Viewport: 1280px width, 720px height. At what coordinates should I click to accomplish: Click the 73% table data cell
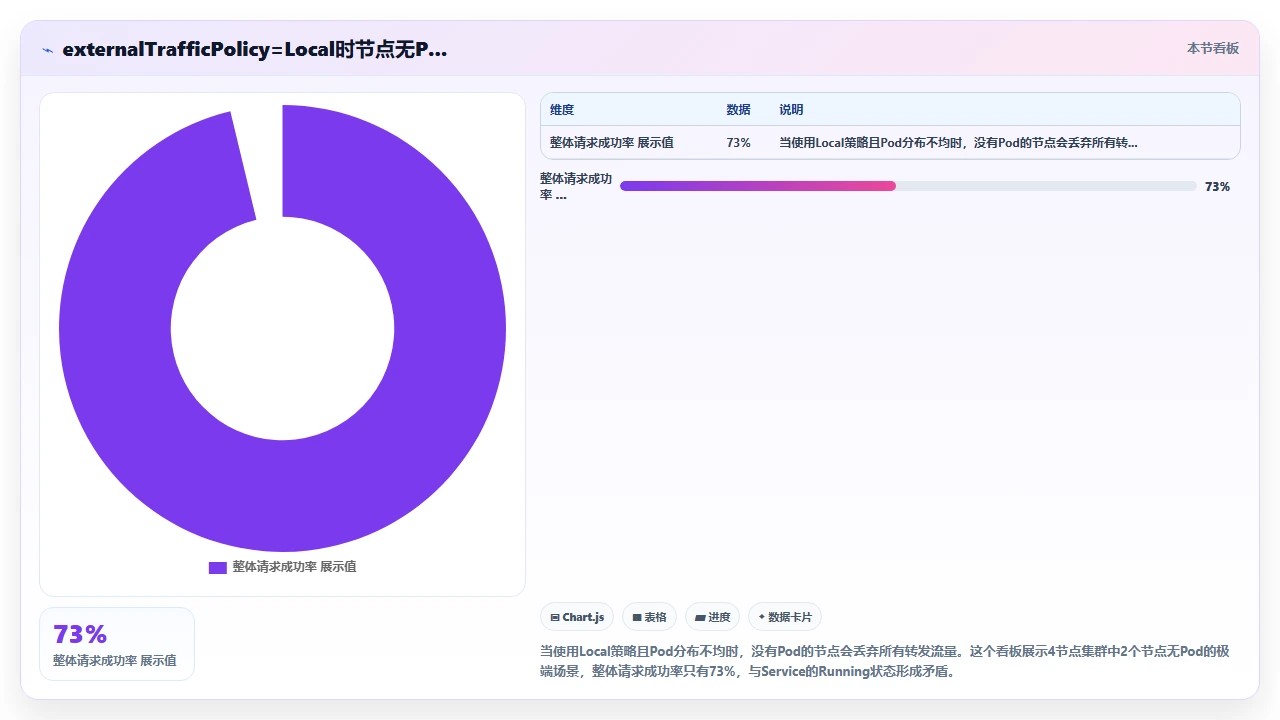click(738, 143)
